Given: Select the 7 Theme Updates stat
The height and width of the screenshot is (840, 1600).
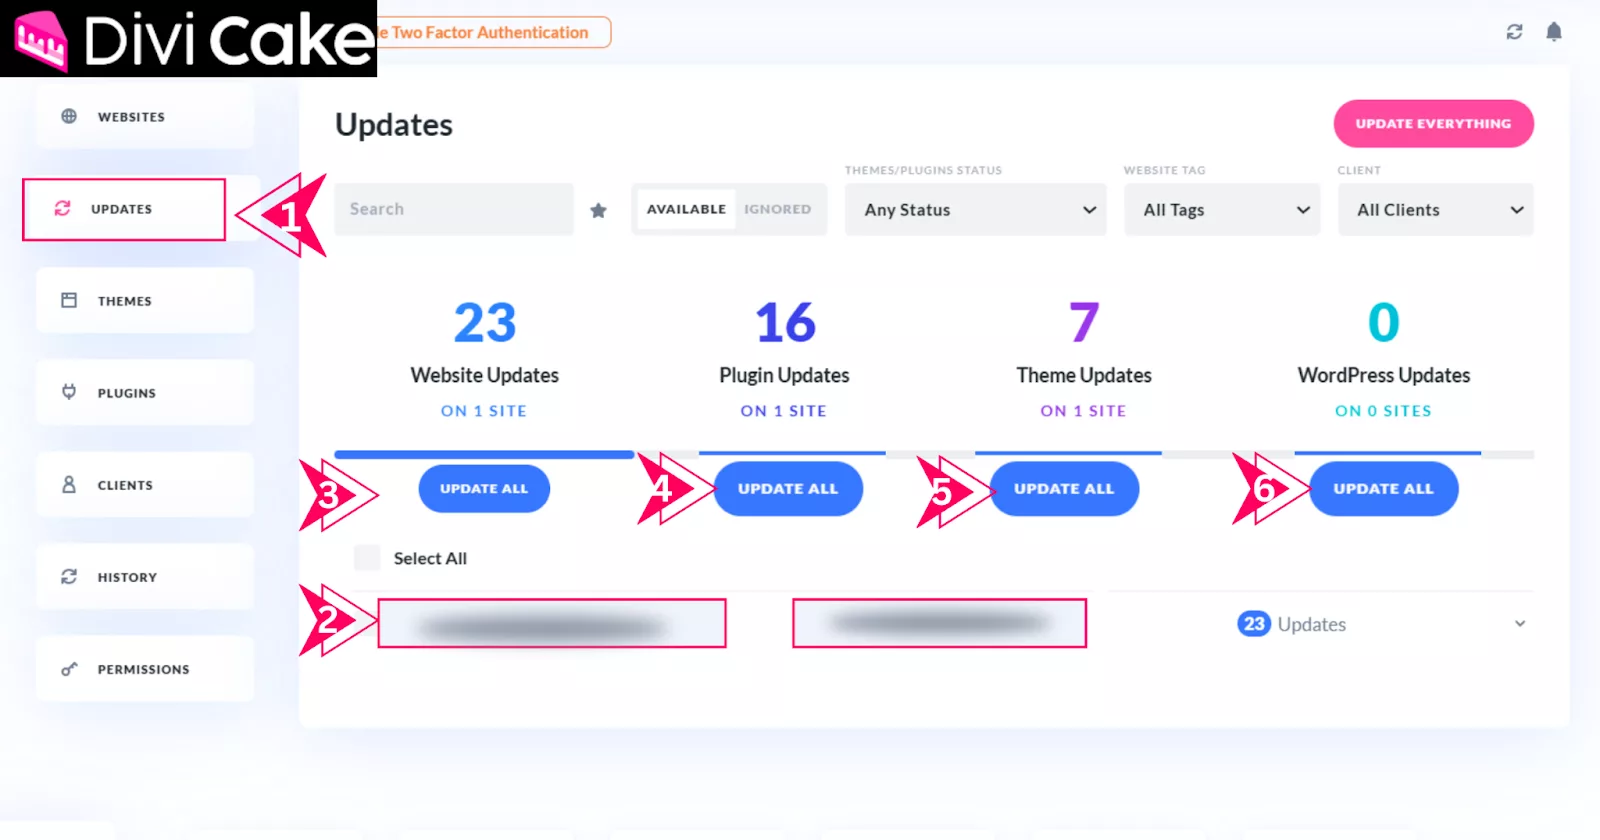Looking at the screenshot, I should [x=1084, y=358].
